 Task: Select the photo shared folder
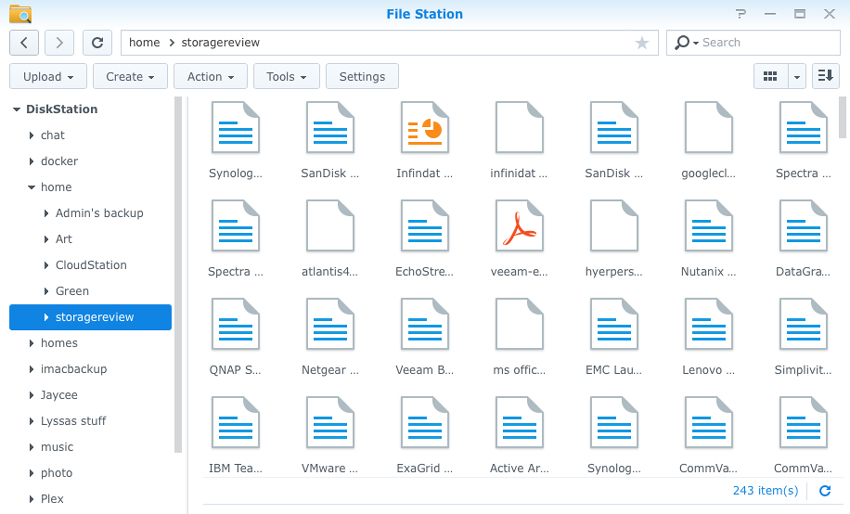pyautogui.click(x=56, y=473)
